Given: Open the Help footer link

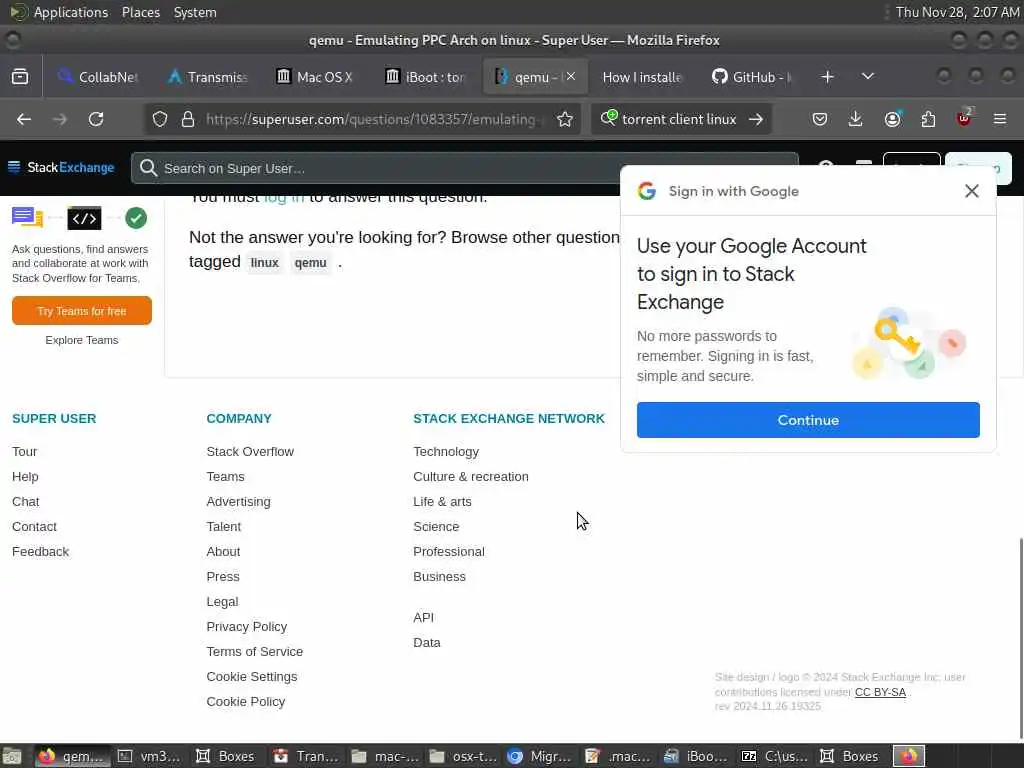Looking at the screenshot, I should point(25,477).
